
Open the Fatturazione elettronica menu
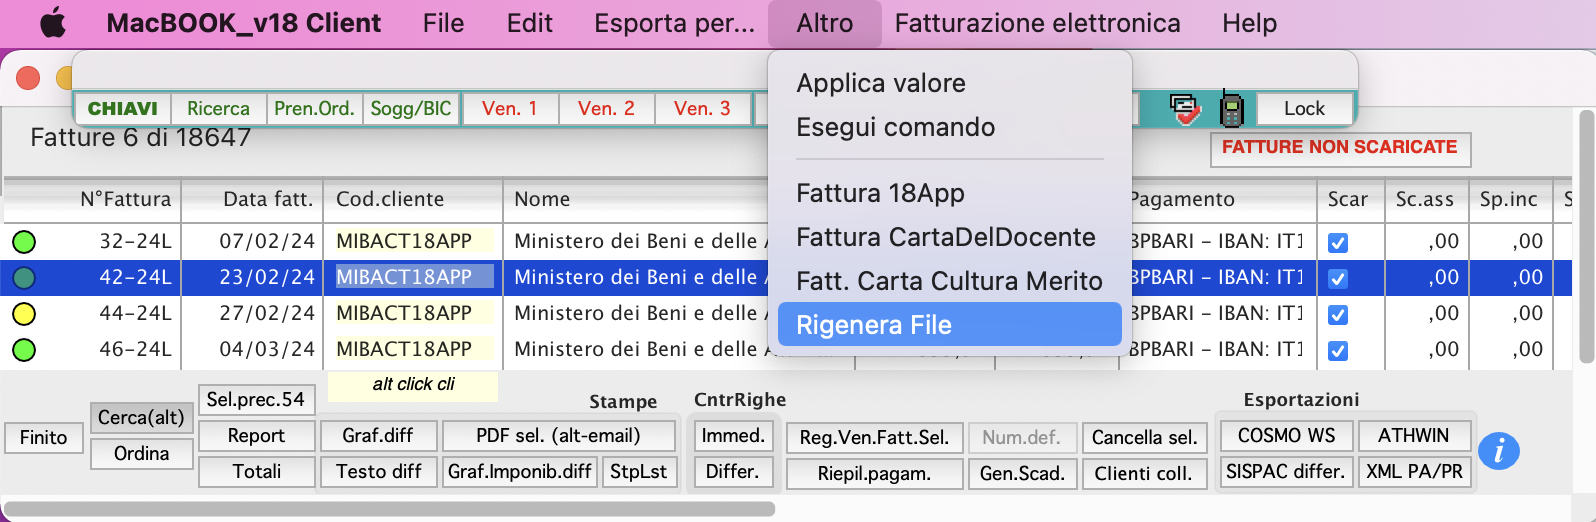pyautogui.click(x=1037, y=23)
